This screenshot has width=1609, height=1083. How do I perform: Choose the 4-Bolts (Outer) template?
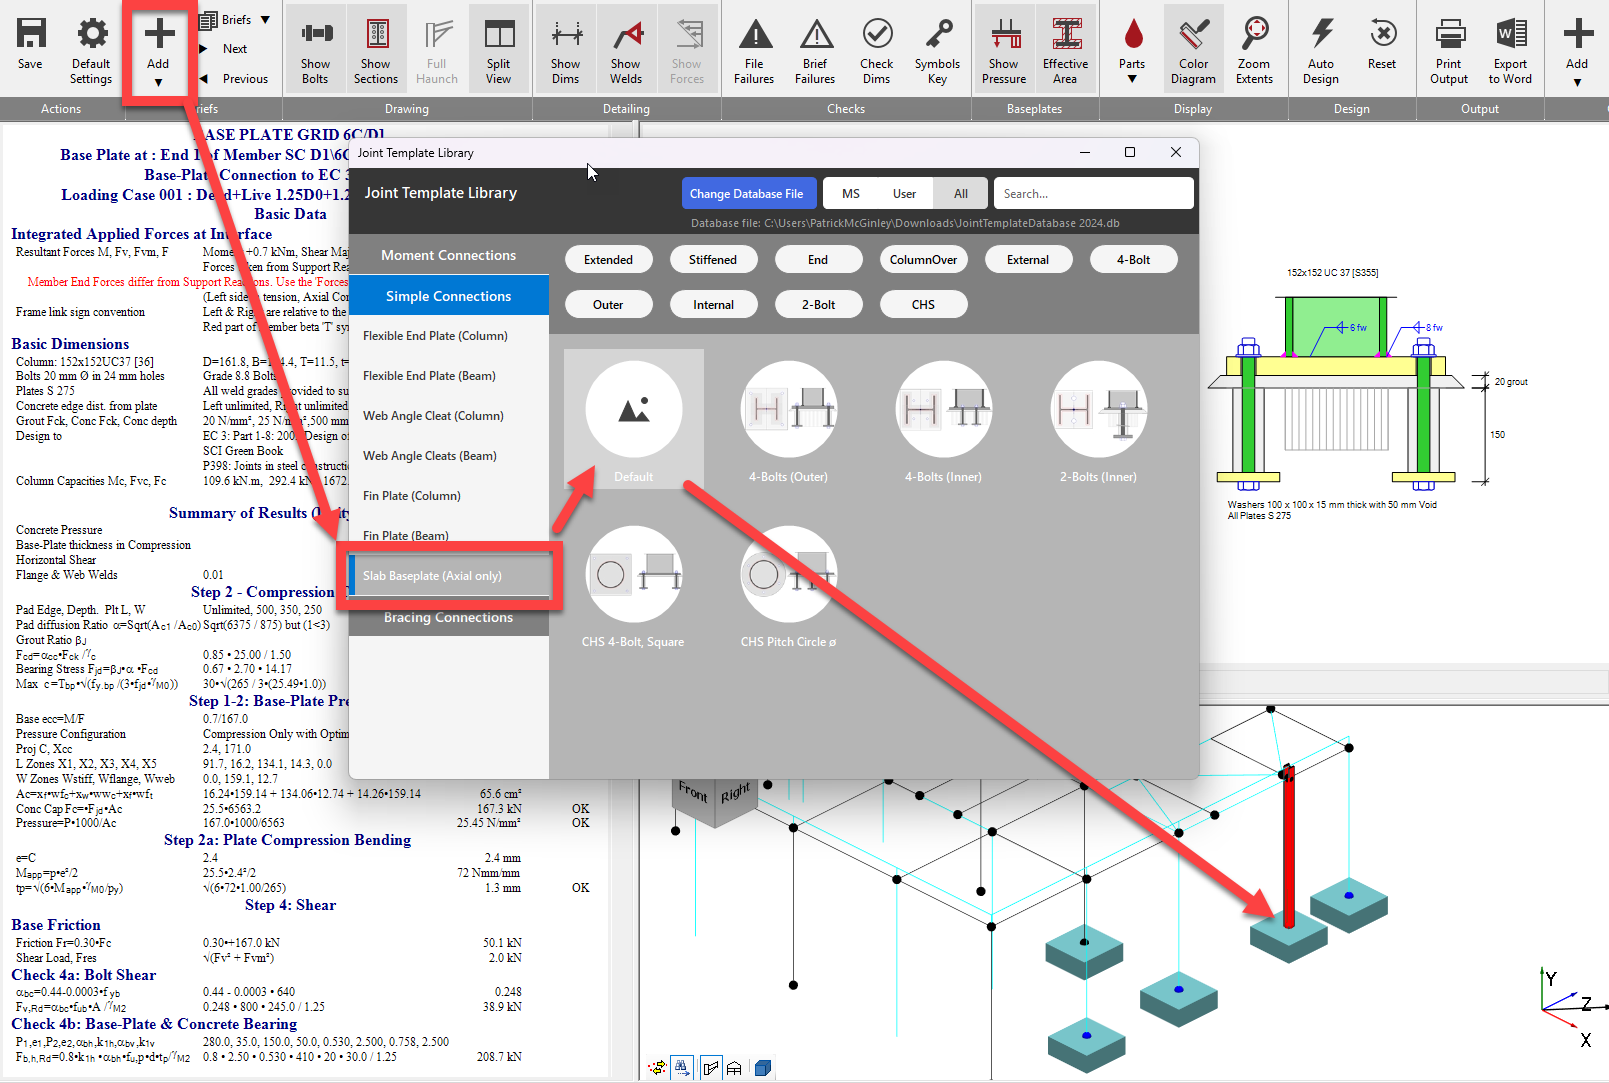point(788,421)
